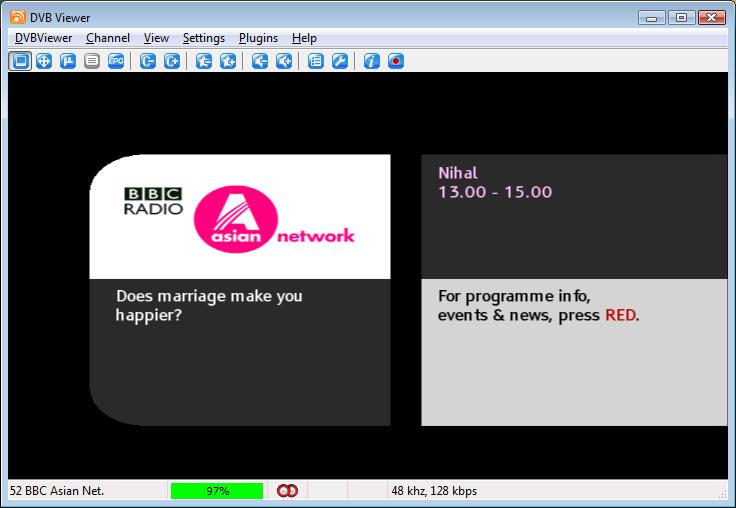Click the green 97% signal strength bar
This screenshot has height=508, width=736.
tap(217, 491)
